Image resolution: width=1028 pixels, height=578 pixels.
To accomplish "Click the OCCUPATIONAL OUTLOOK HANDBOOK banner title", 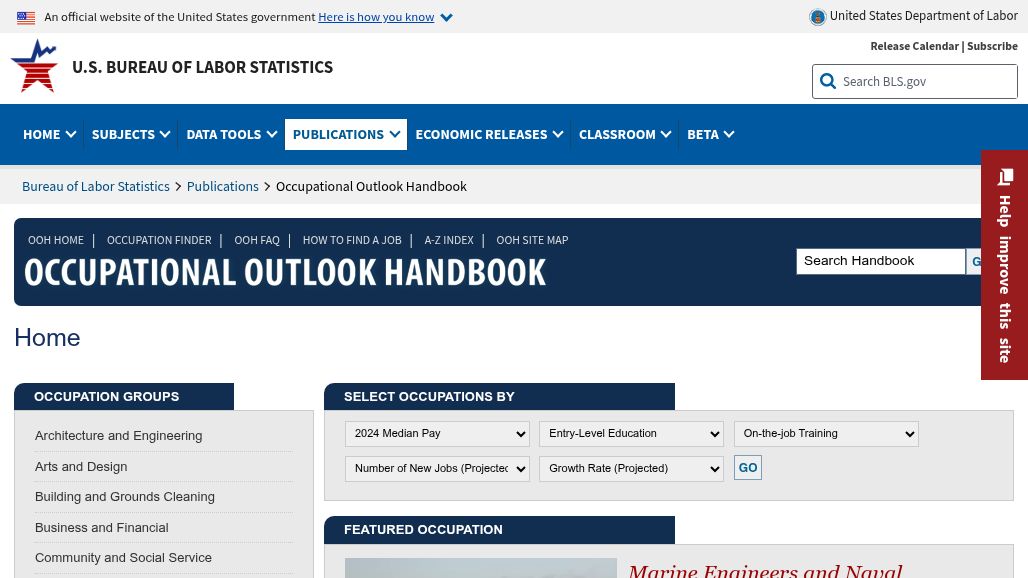I will point(285,273).
